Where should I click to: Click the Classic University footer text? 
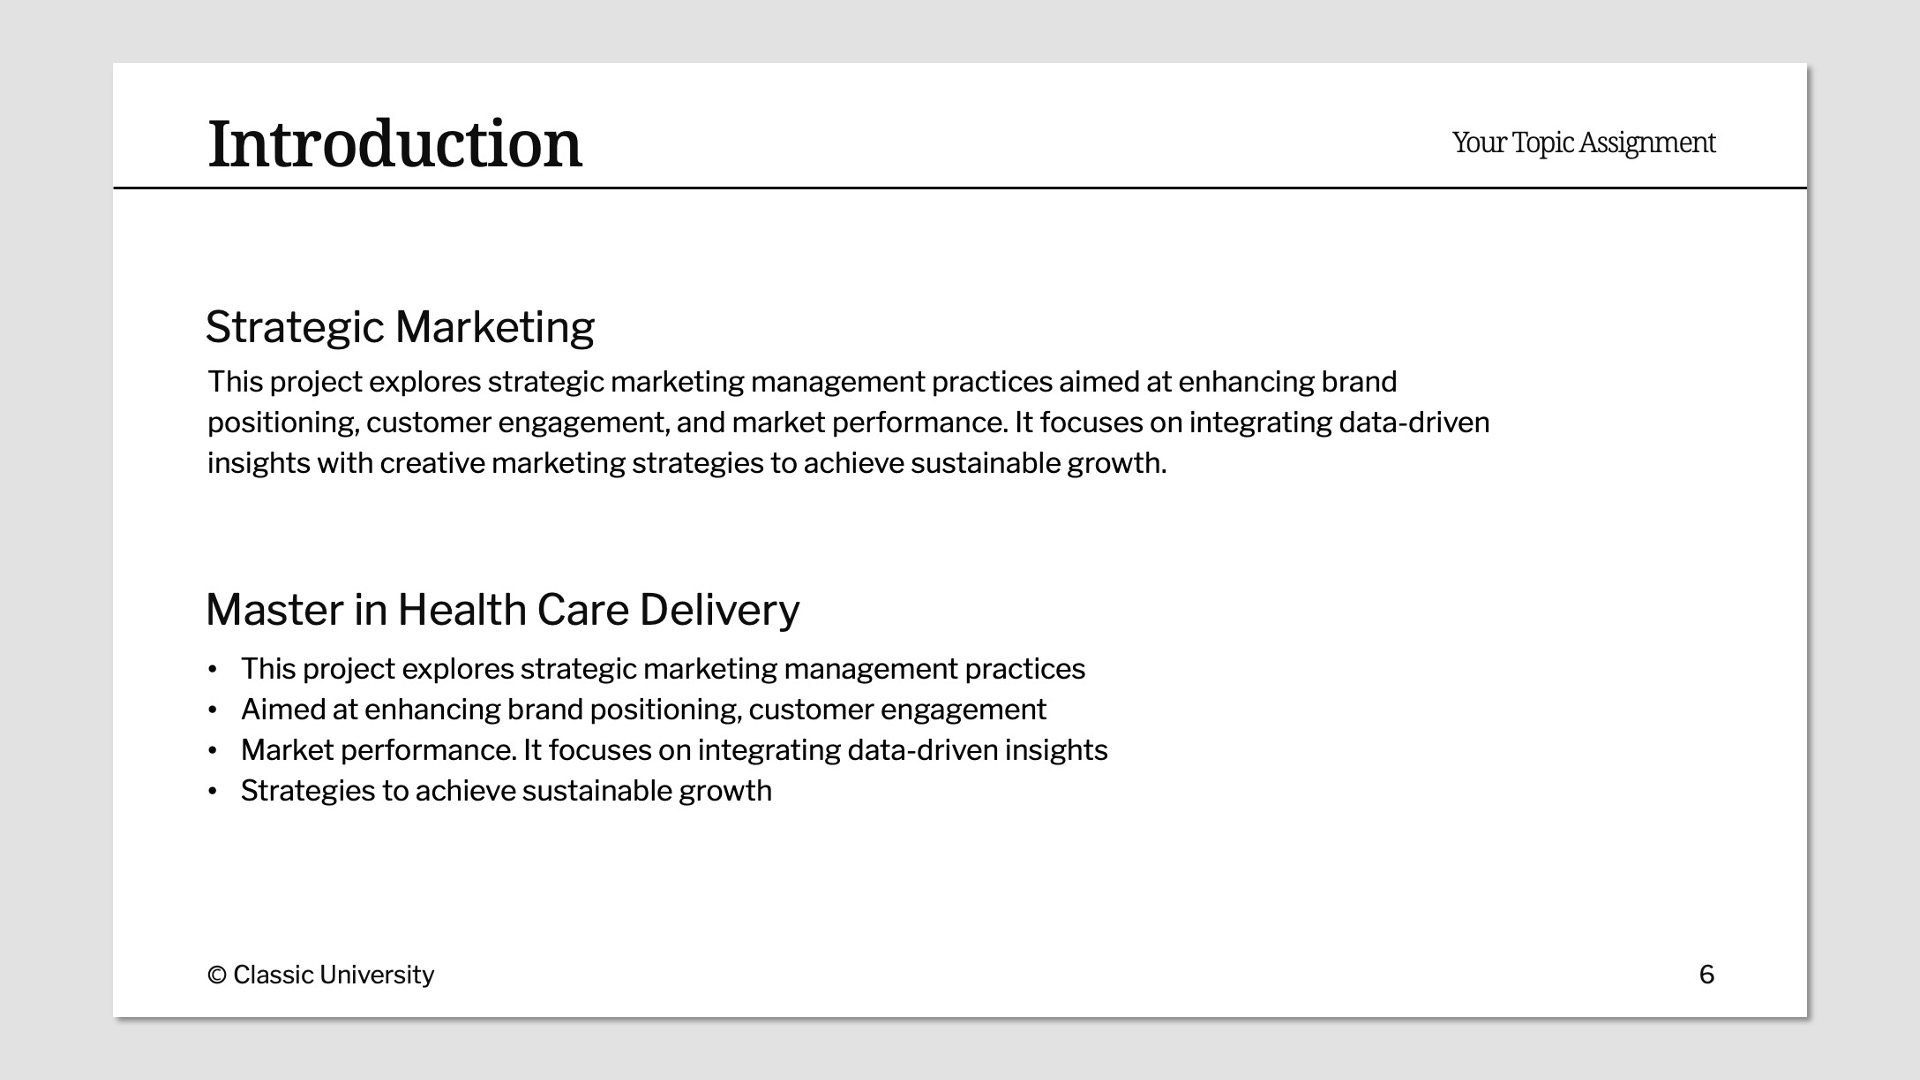click(333, 975)
